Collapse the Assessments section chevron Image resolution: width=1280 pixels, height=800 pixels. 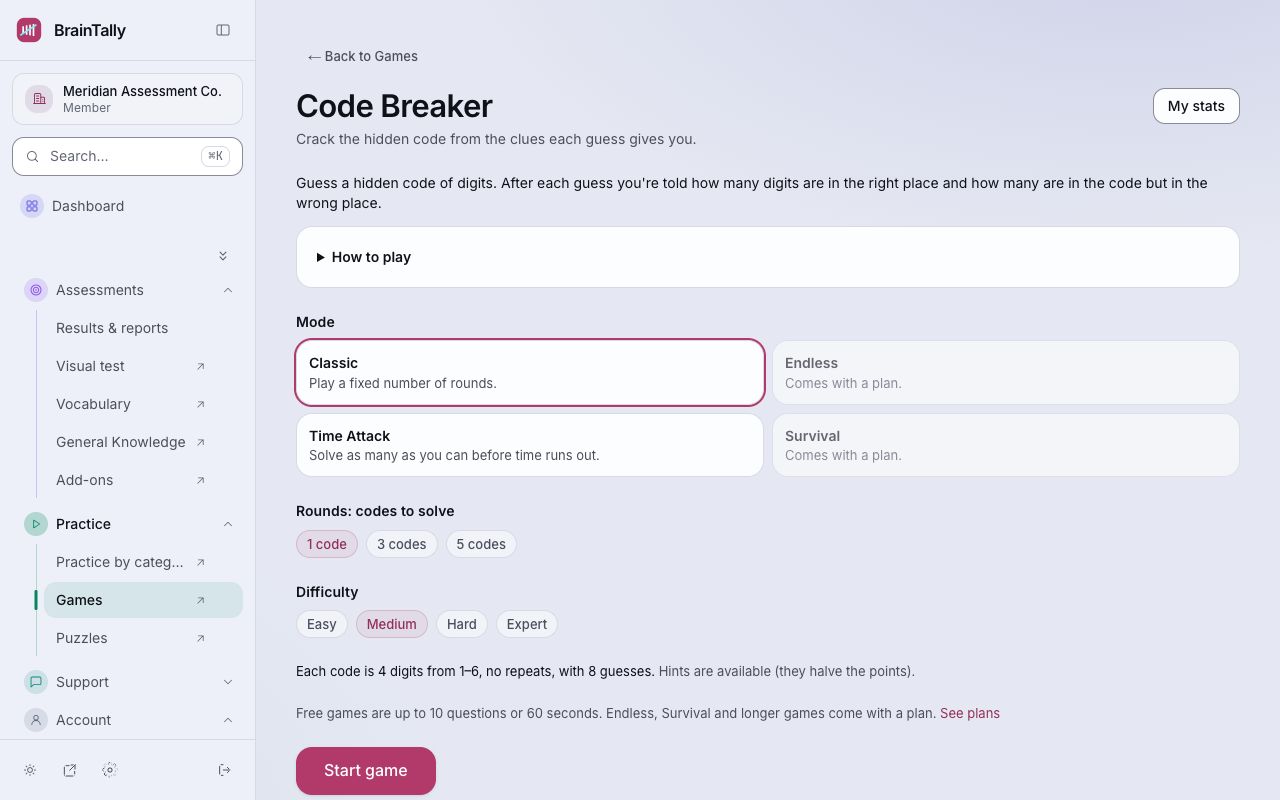(x=228, y=290)
